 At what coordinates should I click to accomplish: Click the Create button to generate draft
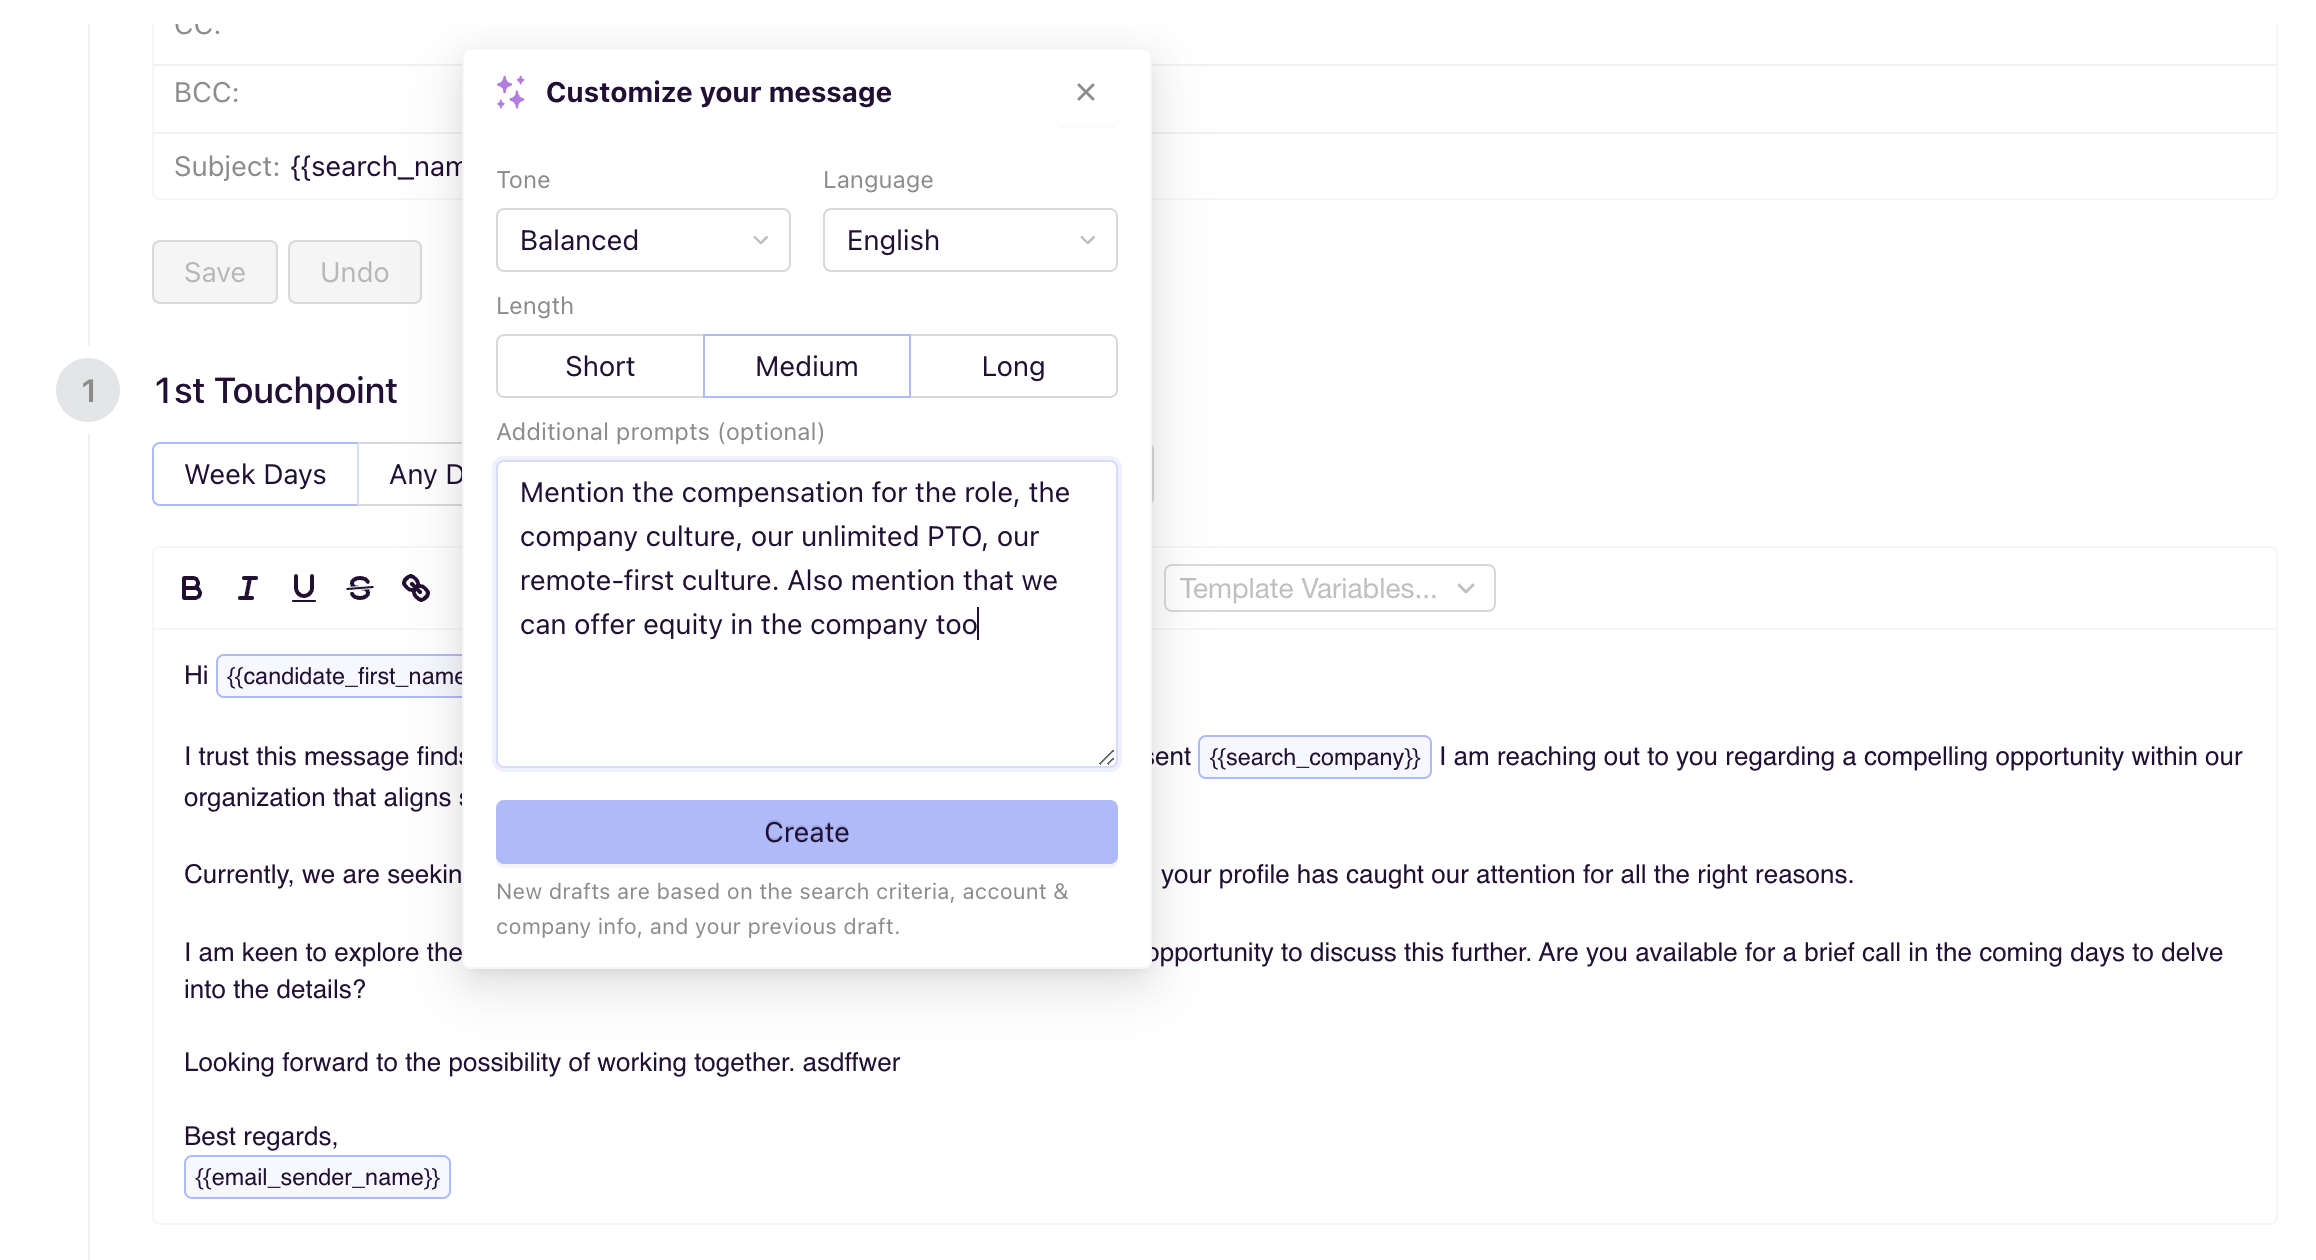coord(807,832)
